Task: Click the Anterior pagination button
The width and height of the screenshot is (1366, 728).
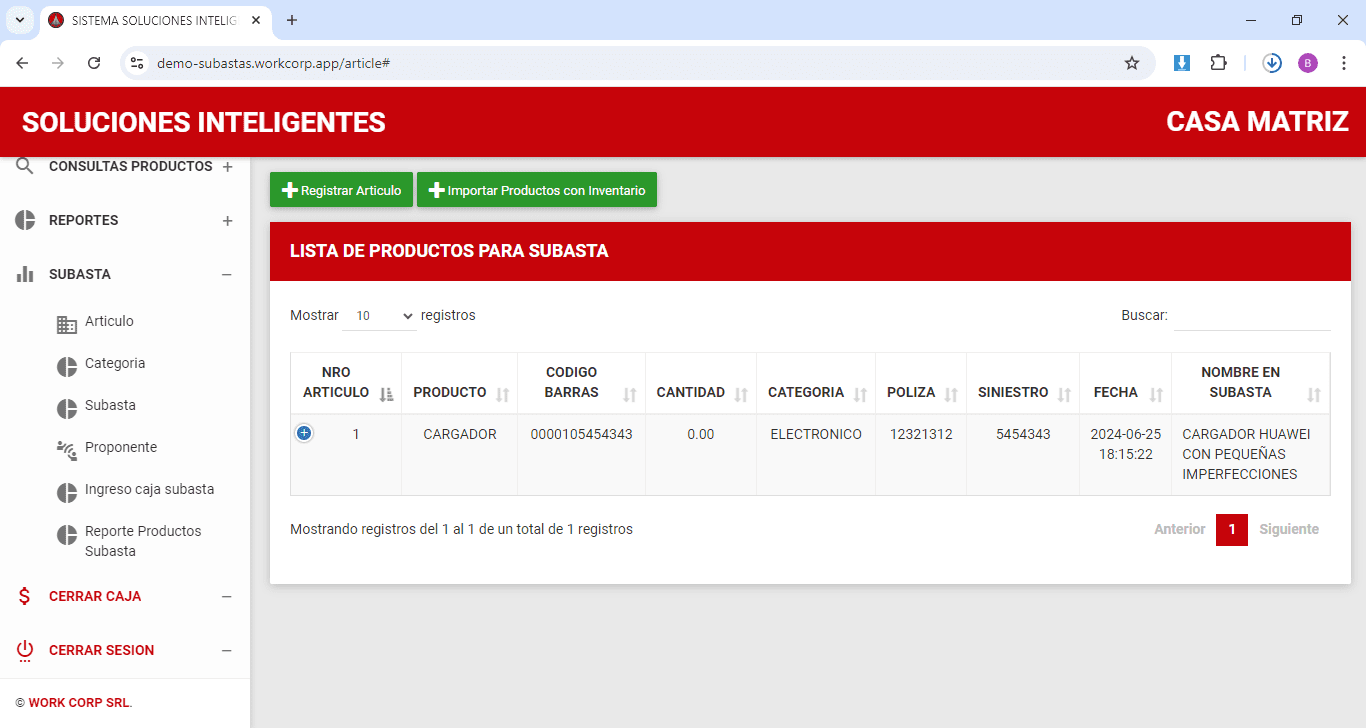Action: (x=1180, y=529)
